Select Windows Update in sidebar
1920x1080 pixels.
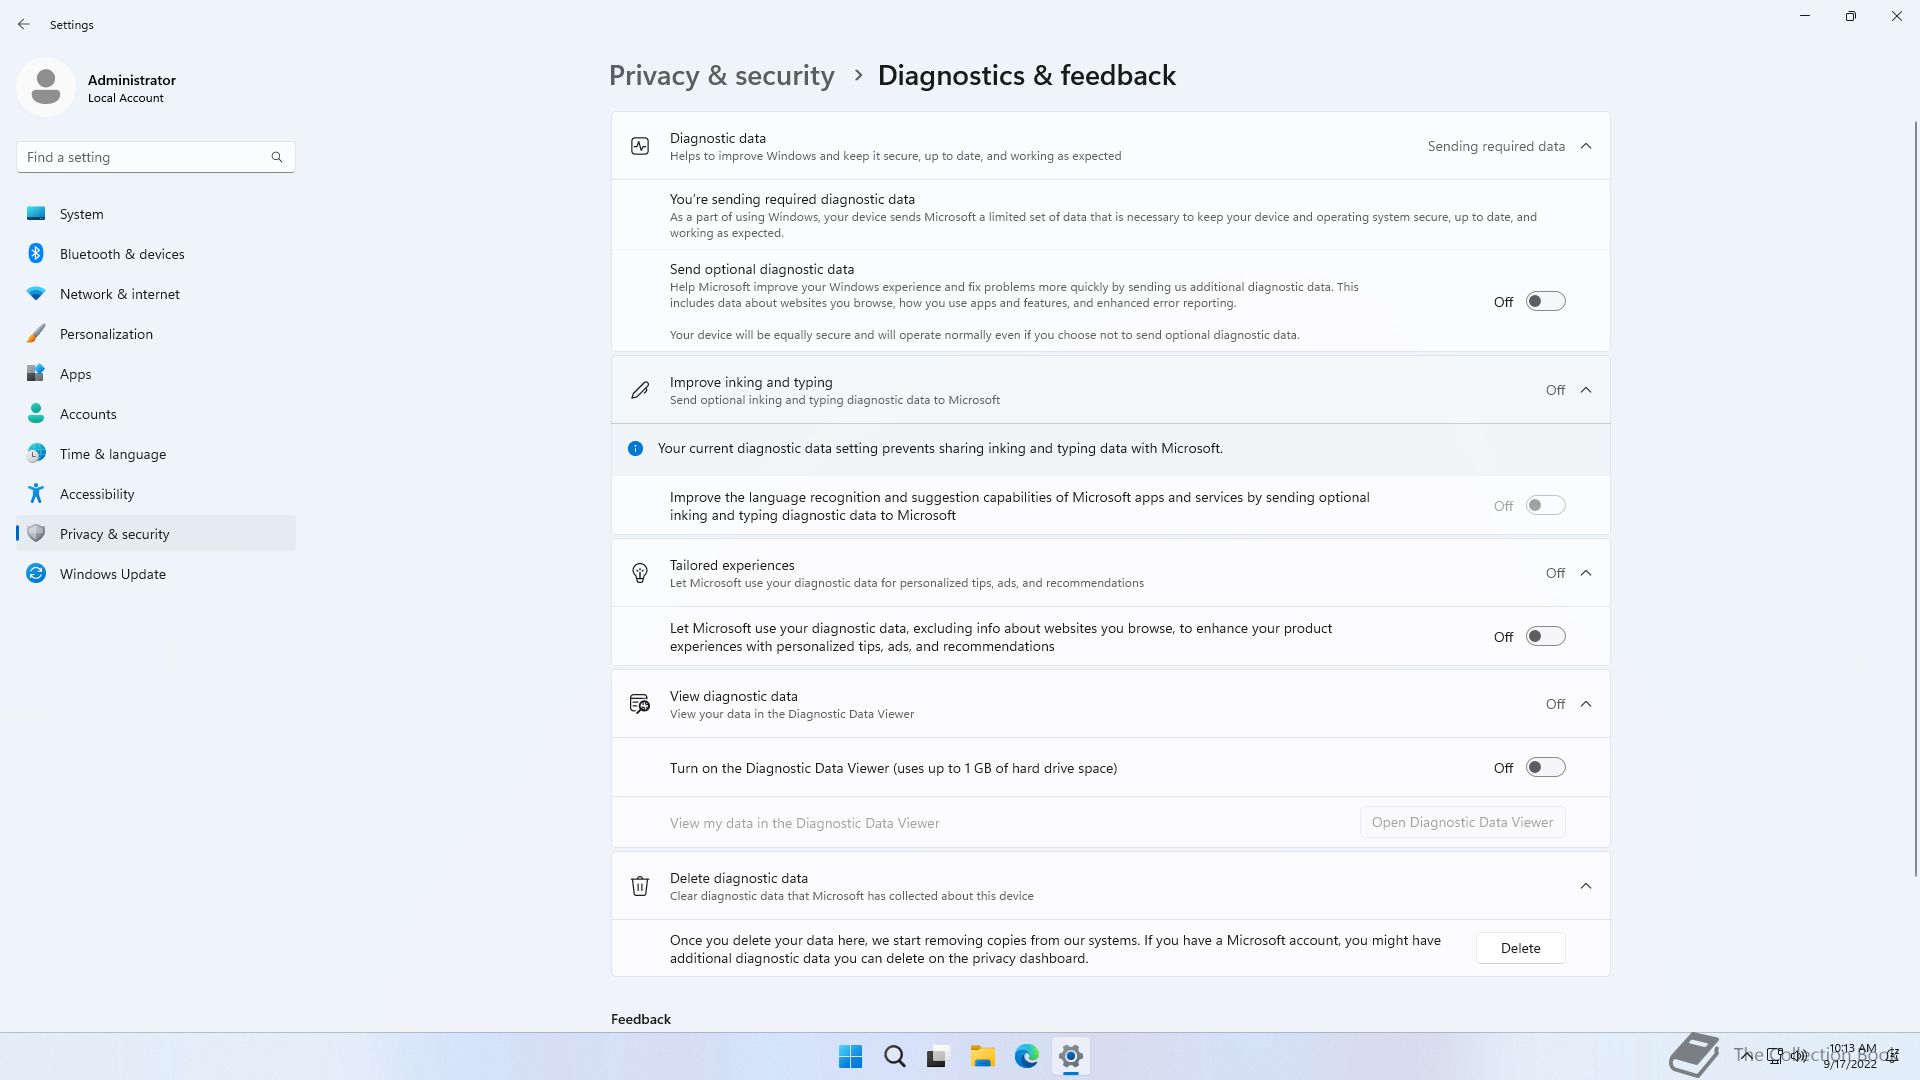pyautogui.click(x=156, y=574)
